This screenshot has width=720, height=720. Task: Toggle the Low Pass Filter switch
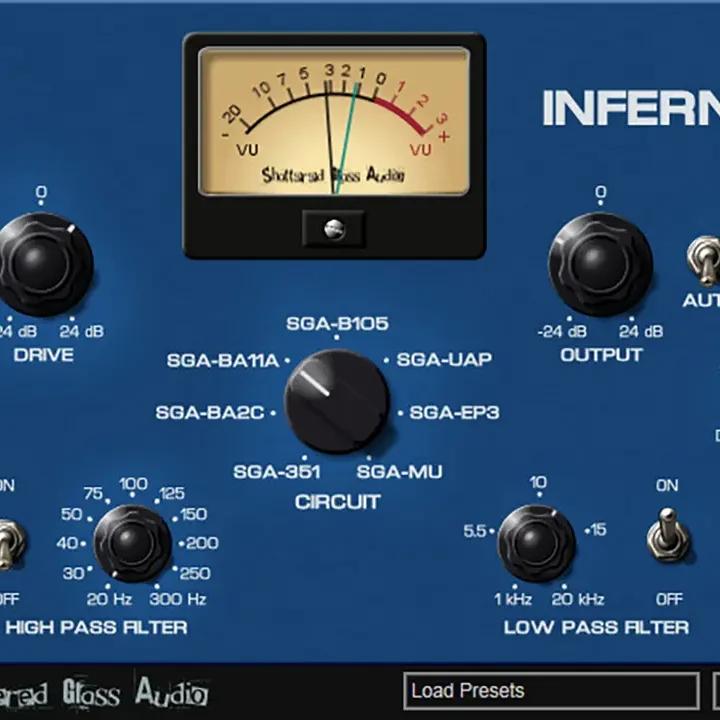point(668,535)
